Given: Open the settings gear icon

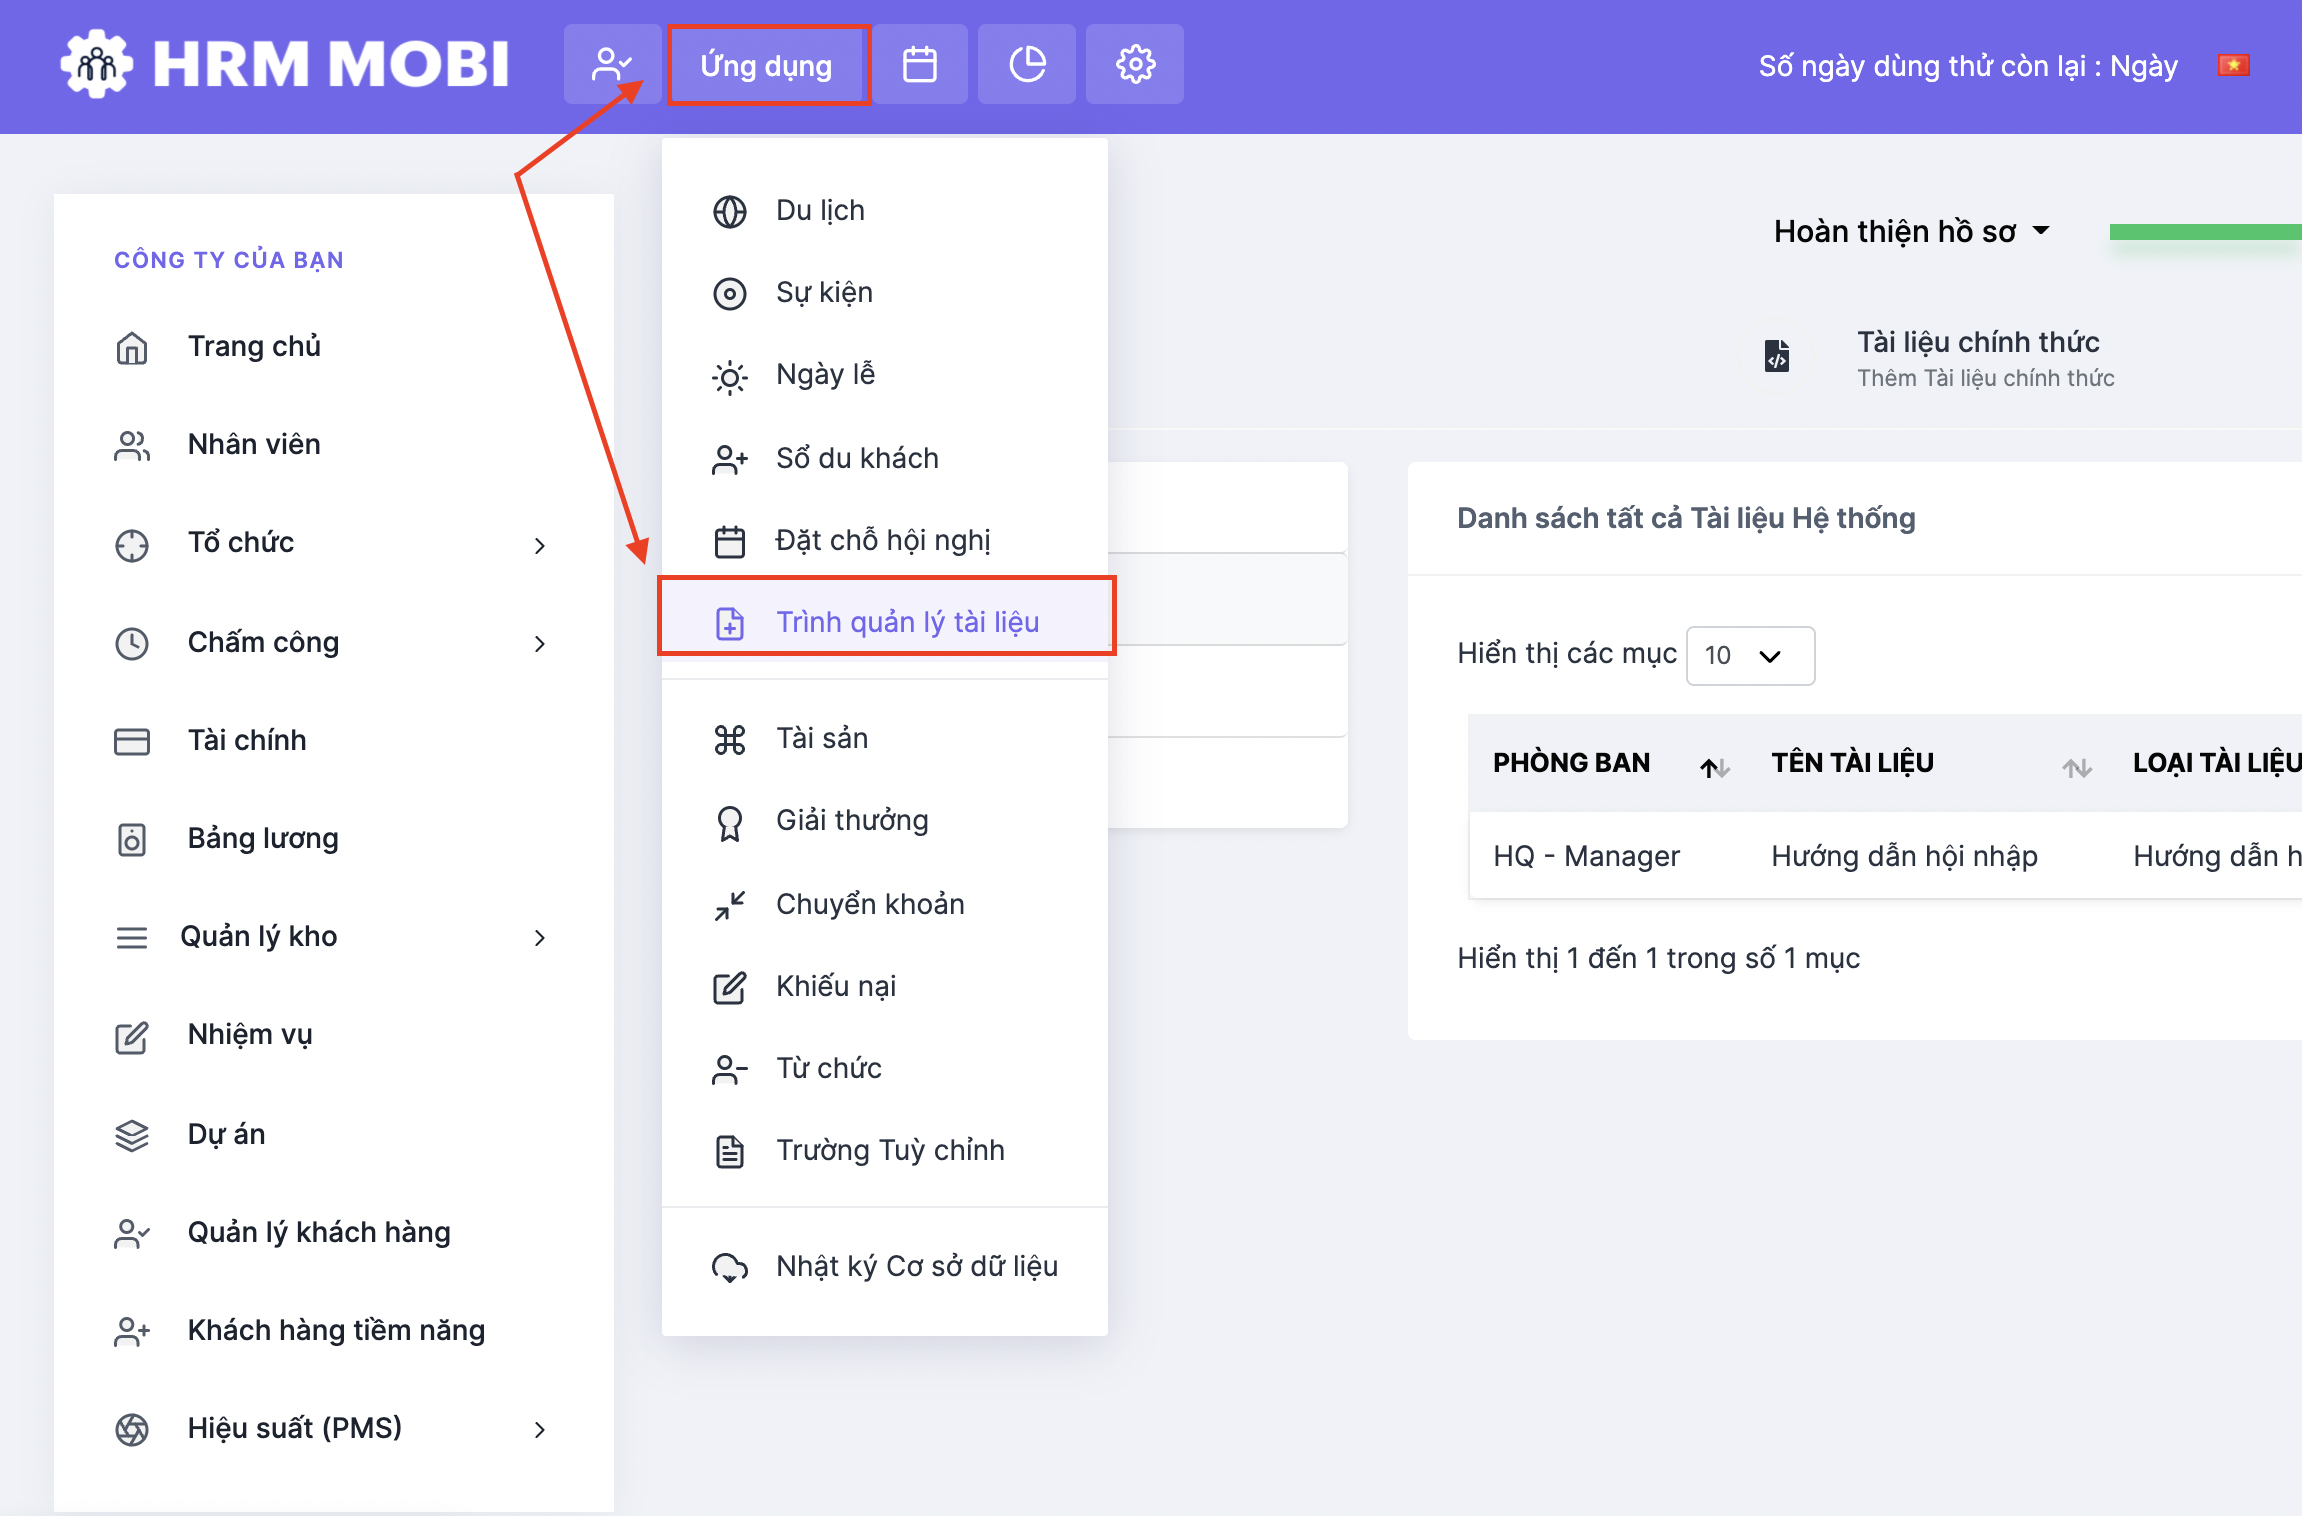Looking at the screenshot, I should pyautogui.click(x=1135, y=65).
